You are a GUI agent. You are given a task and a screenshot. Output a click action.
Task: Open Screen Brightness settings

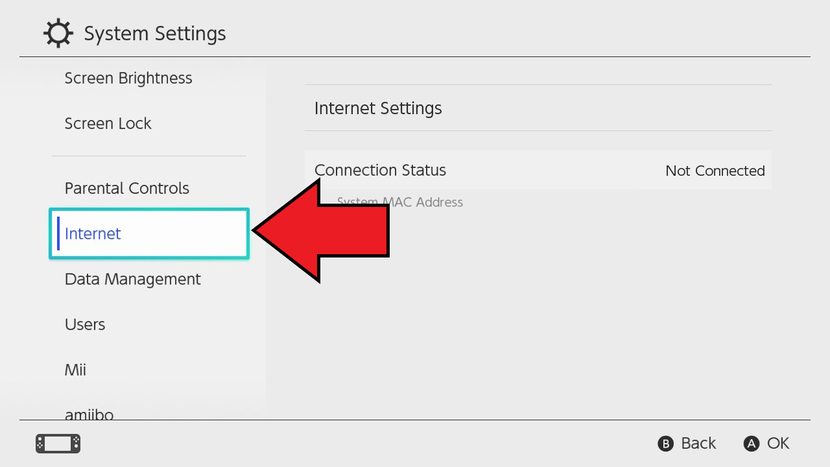(128, 78)
